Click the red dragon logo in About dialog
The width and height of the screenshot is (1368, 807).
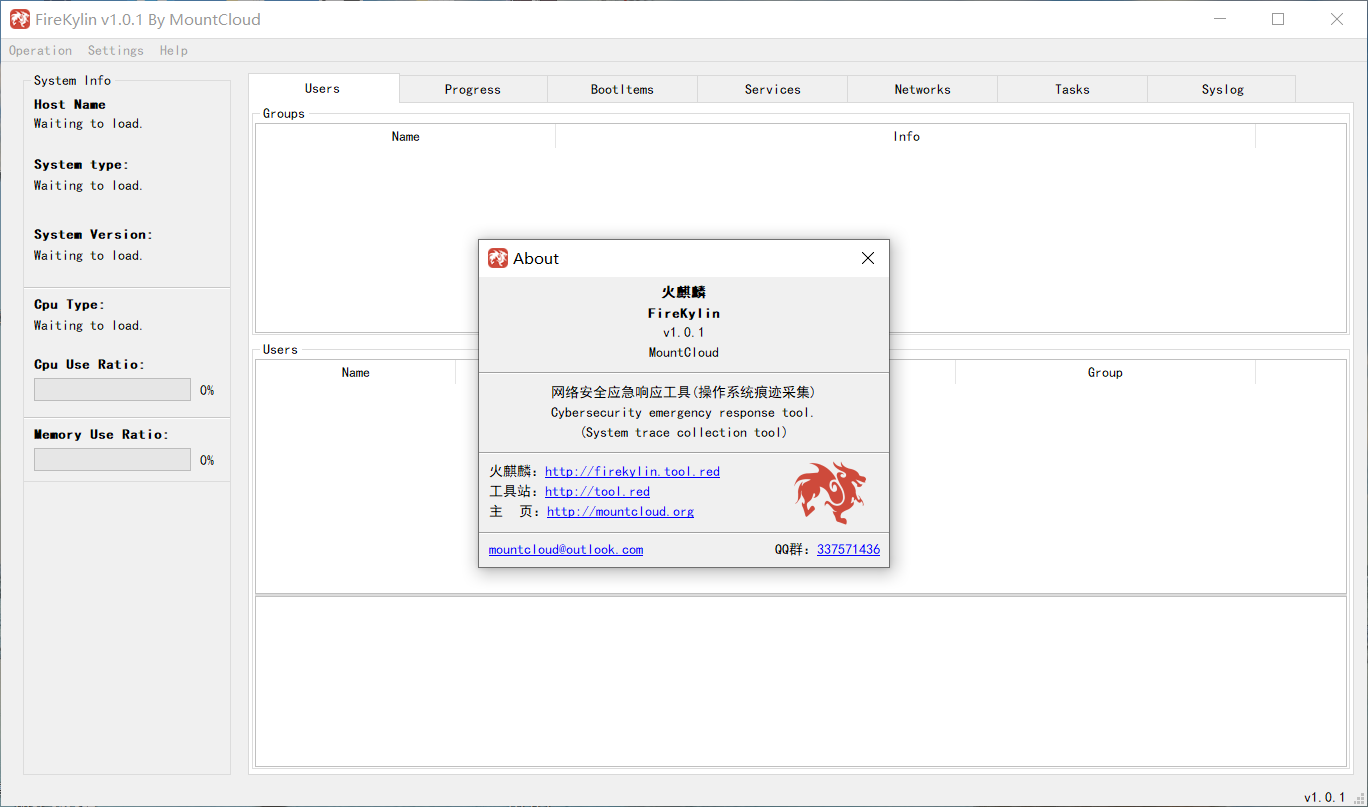pos(830,492)
